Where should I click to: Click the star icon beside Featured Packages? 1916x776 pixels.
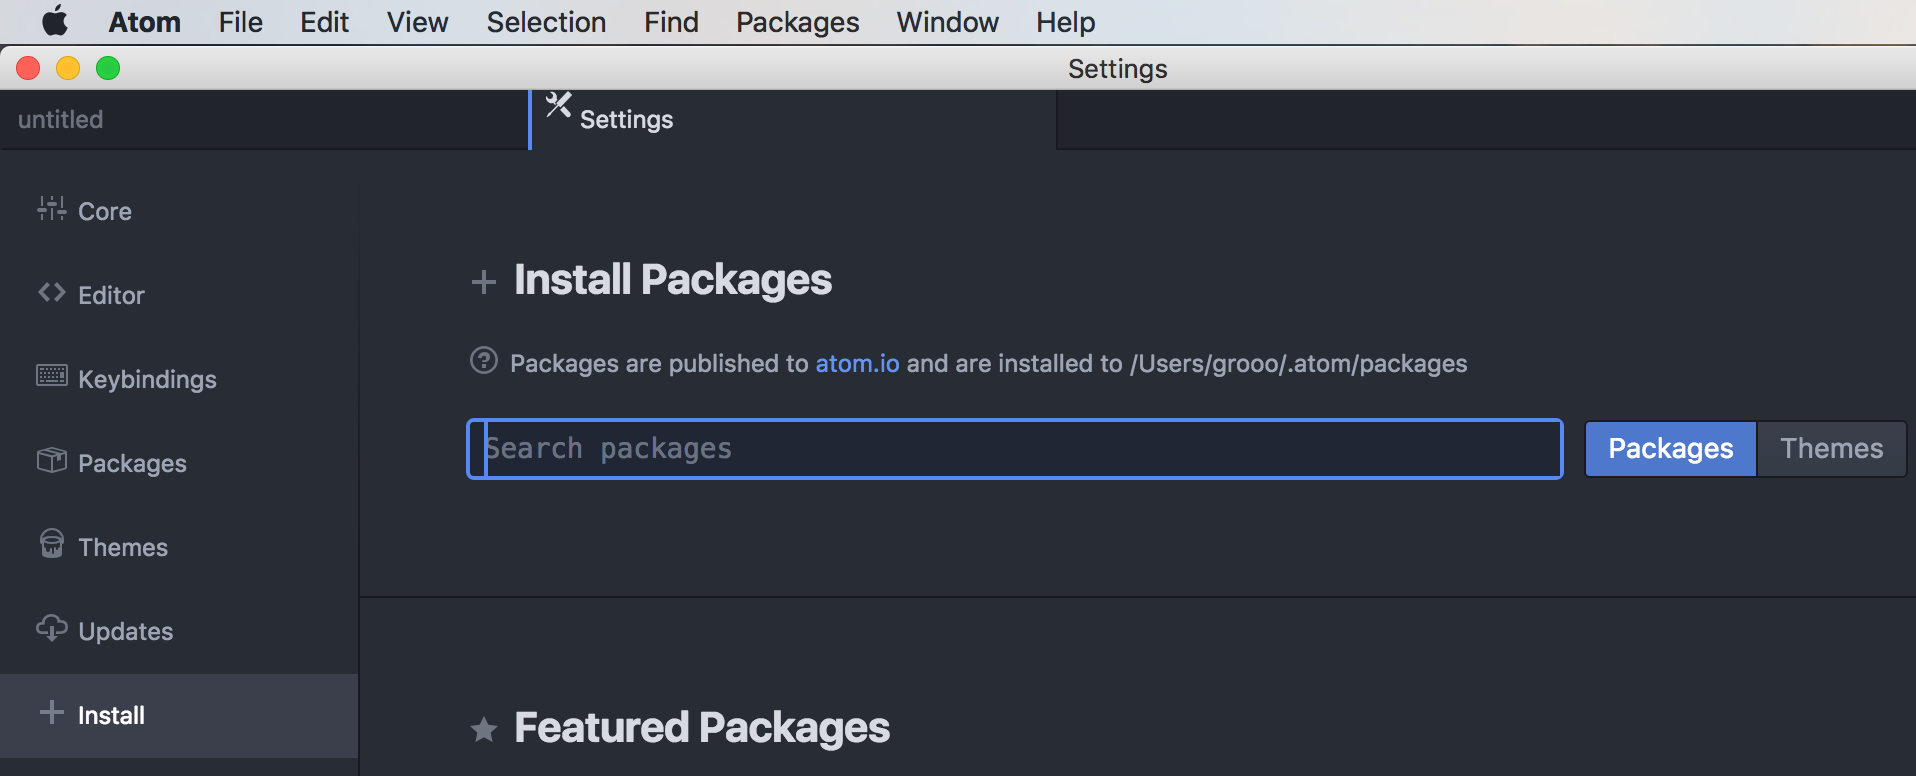tap(484, 730)
